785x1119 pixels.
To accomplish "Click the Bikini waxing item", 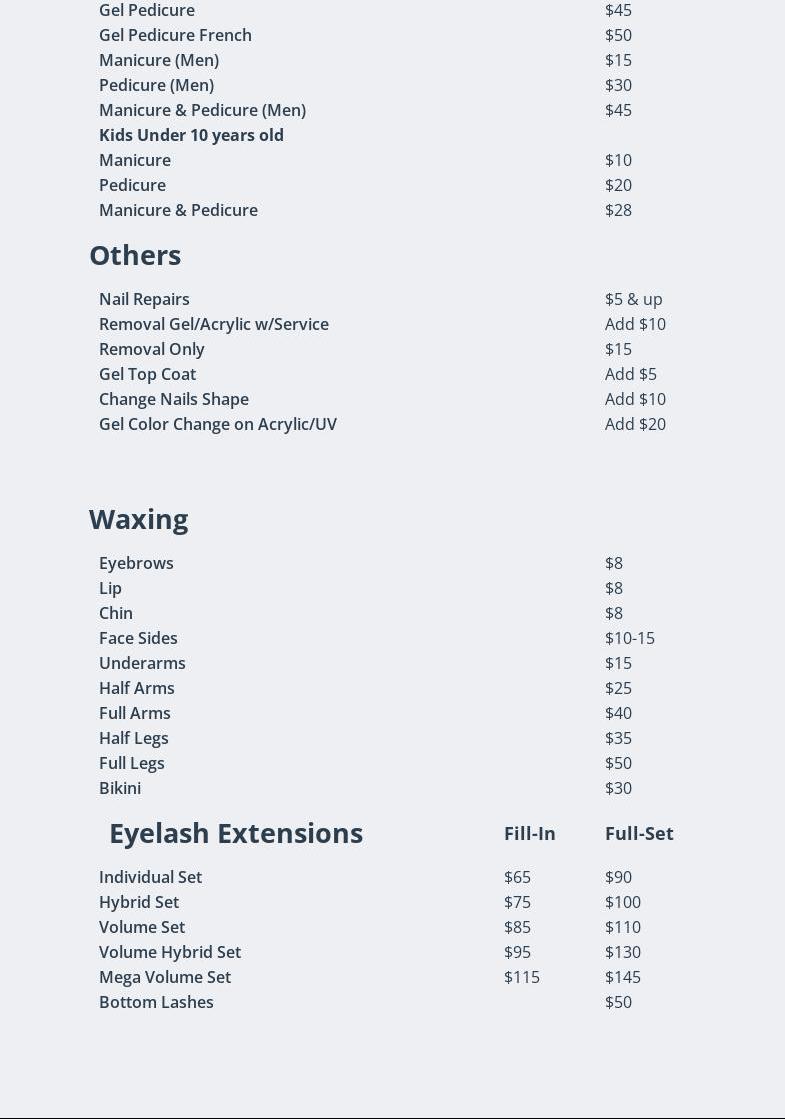I will (120, 788).
